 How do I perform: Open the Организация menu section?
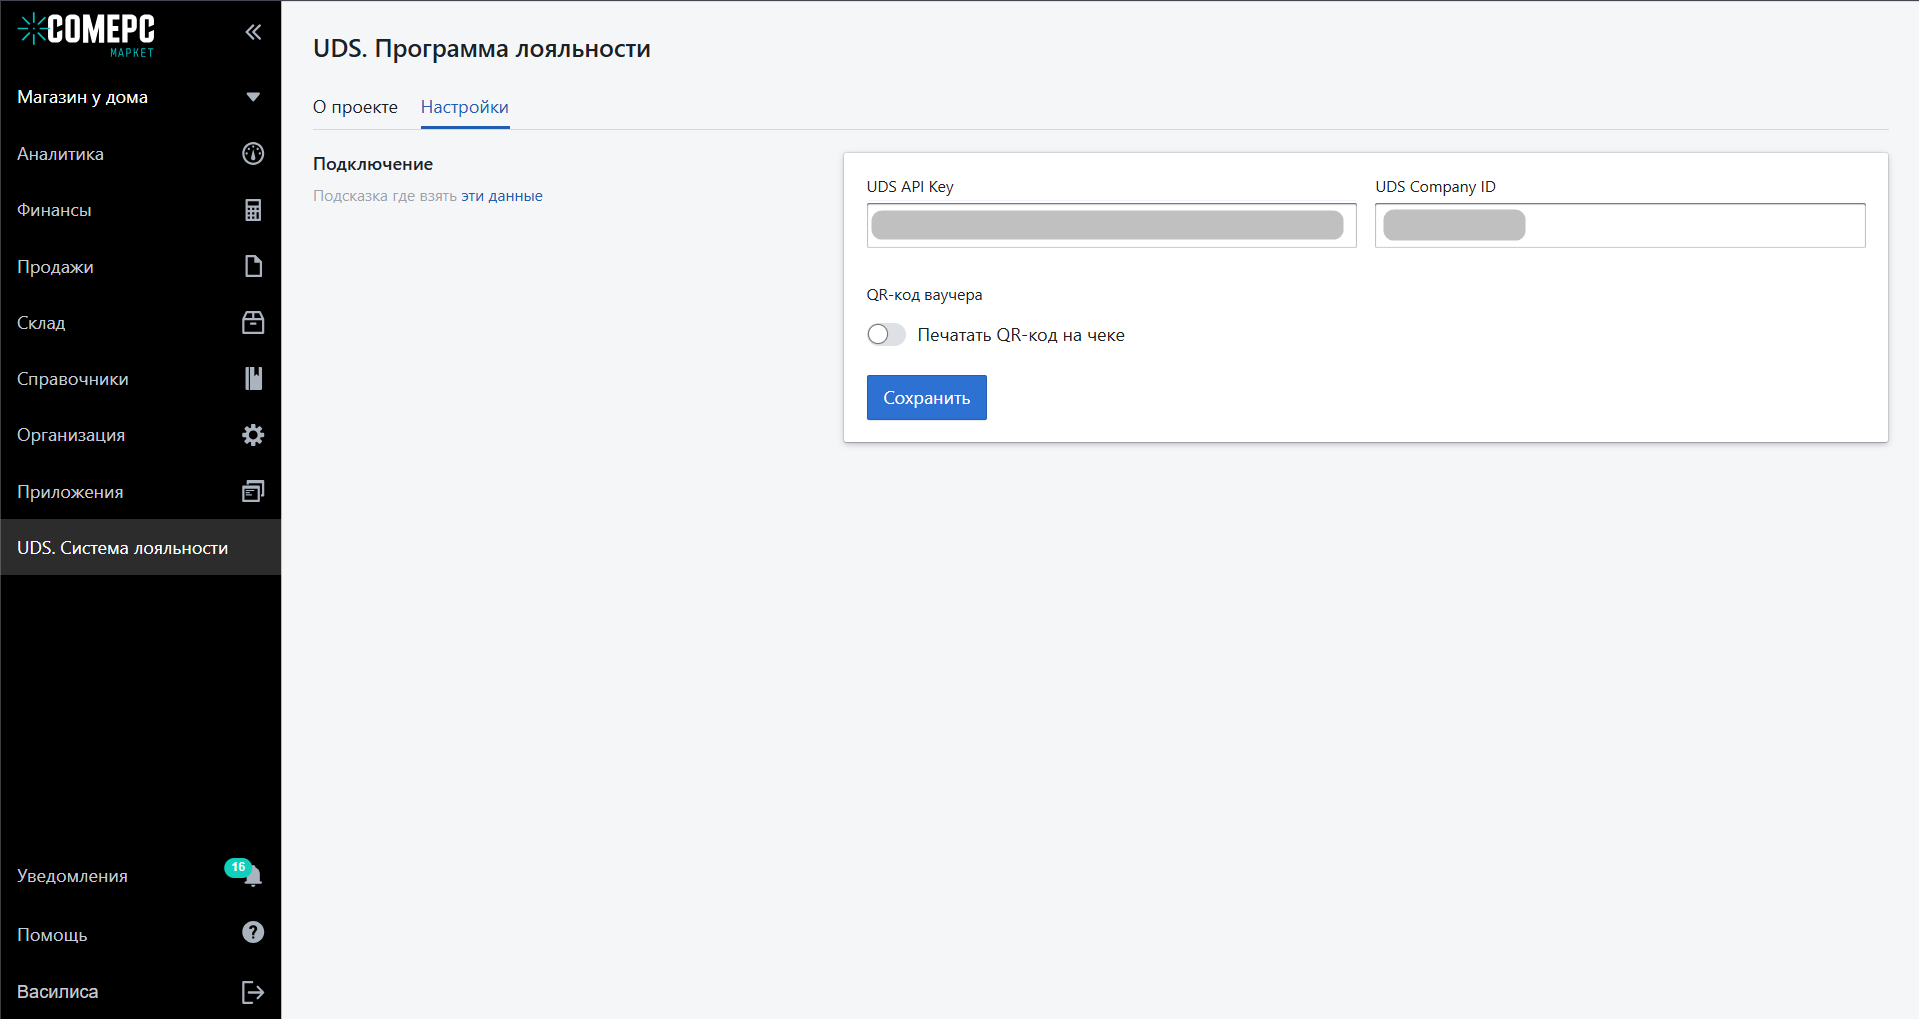point(140,435)
